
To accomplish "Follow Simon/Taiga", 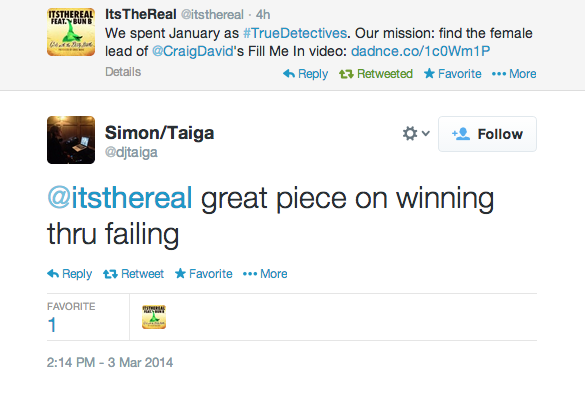I will tap(487, 134).
